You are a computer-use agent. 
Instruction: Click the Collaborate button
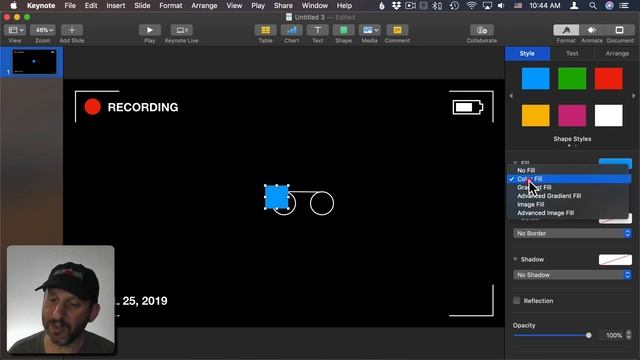click(x=482, y=30)
